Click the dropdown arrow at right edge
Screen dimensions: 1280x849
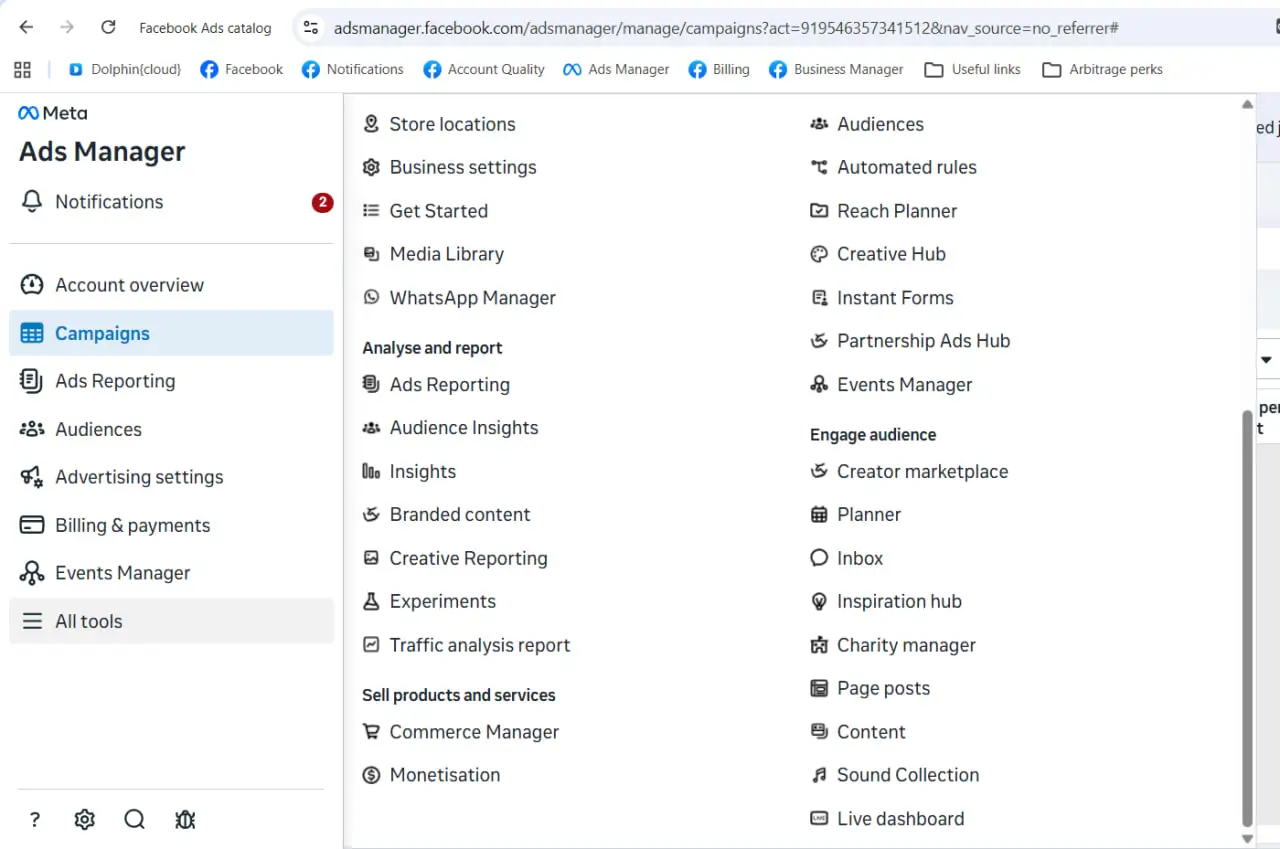(x=1266, y=359)
